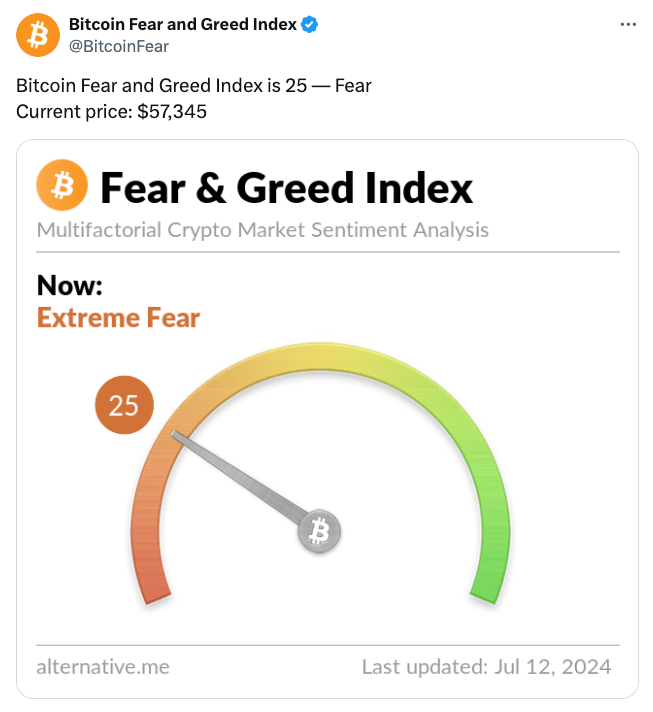The image size is (653, 712).
Task: Click the "Multifactorial Crypto Market Sentiment Analysis" subtitle
Action: click(x=262, y=230)
